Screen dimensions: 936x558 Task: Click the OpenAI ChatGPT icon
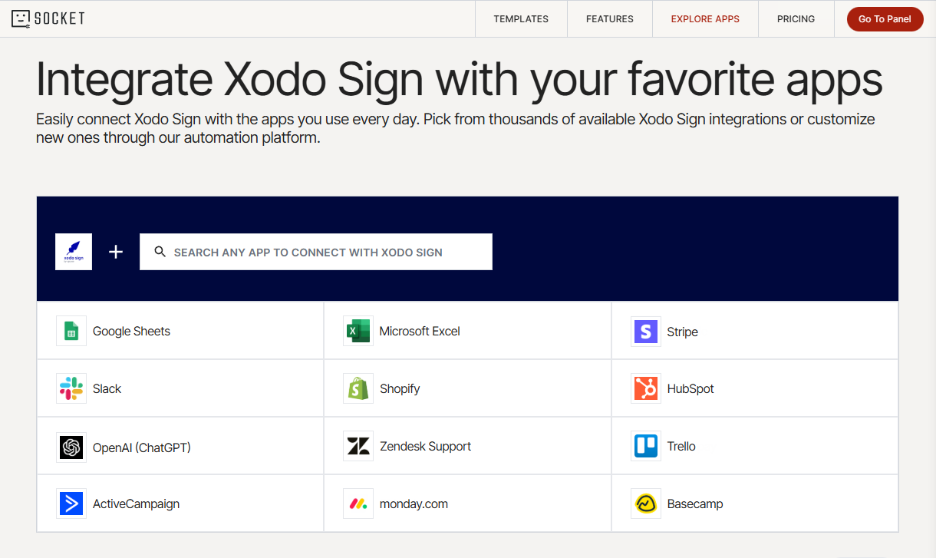click(x=71, y=447)
